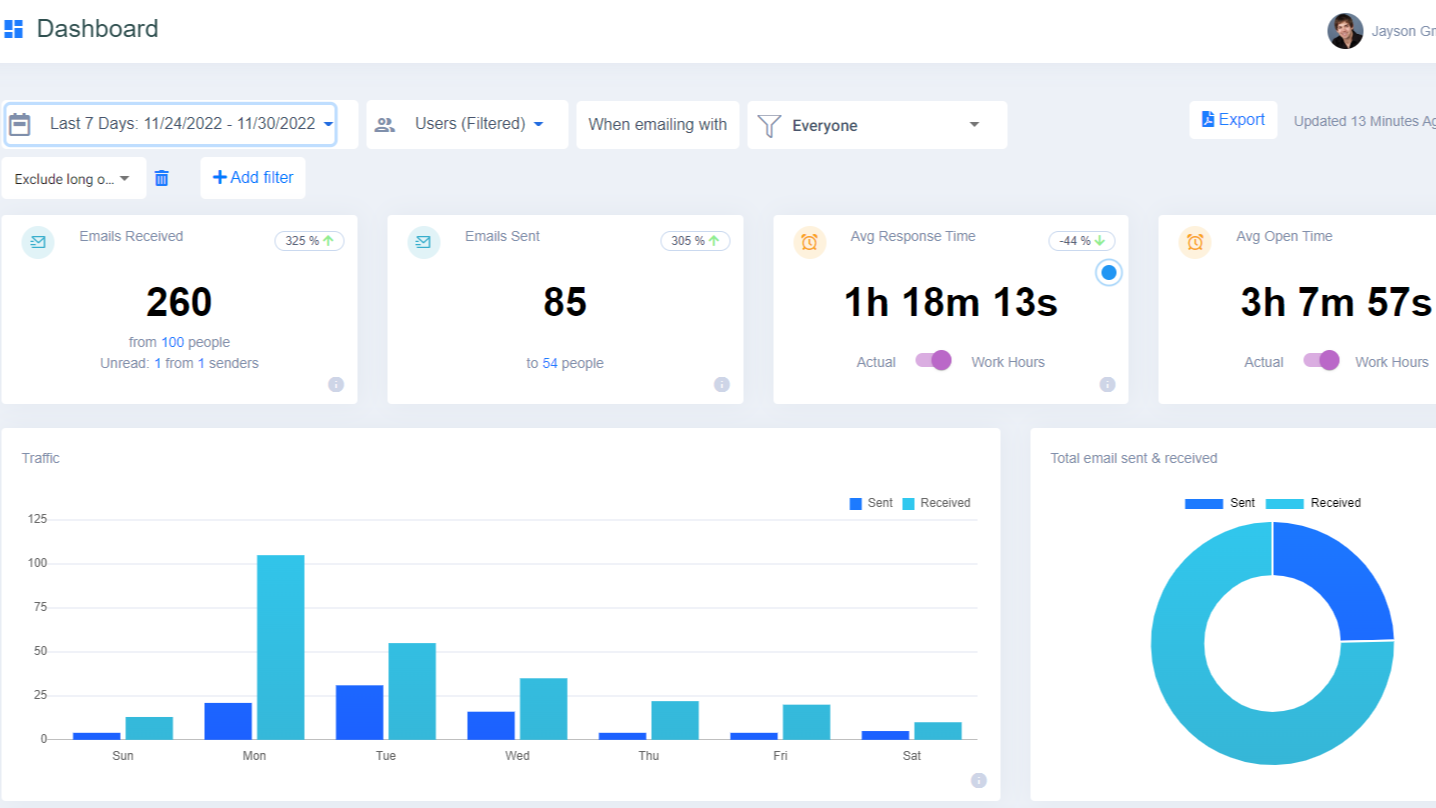Viewport: 1436px width, 808px height.
Task: Click the alarm clock icon on Avg Response Time
Action: click(810, 242)
